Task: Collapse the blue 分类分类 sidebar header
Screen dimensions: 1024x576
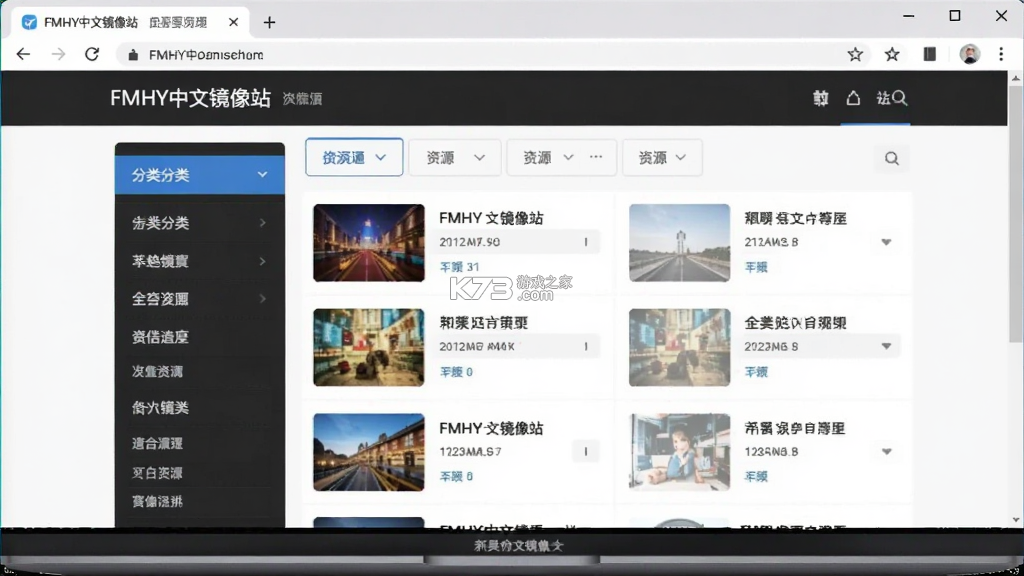Action: (x=200, y=174)
